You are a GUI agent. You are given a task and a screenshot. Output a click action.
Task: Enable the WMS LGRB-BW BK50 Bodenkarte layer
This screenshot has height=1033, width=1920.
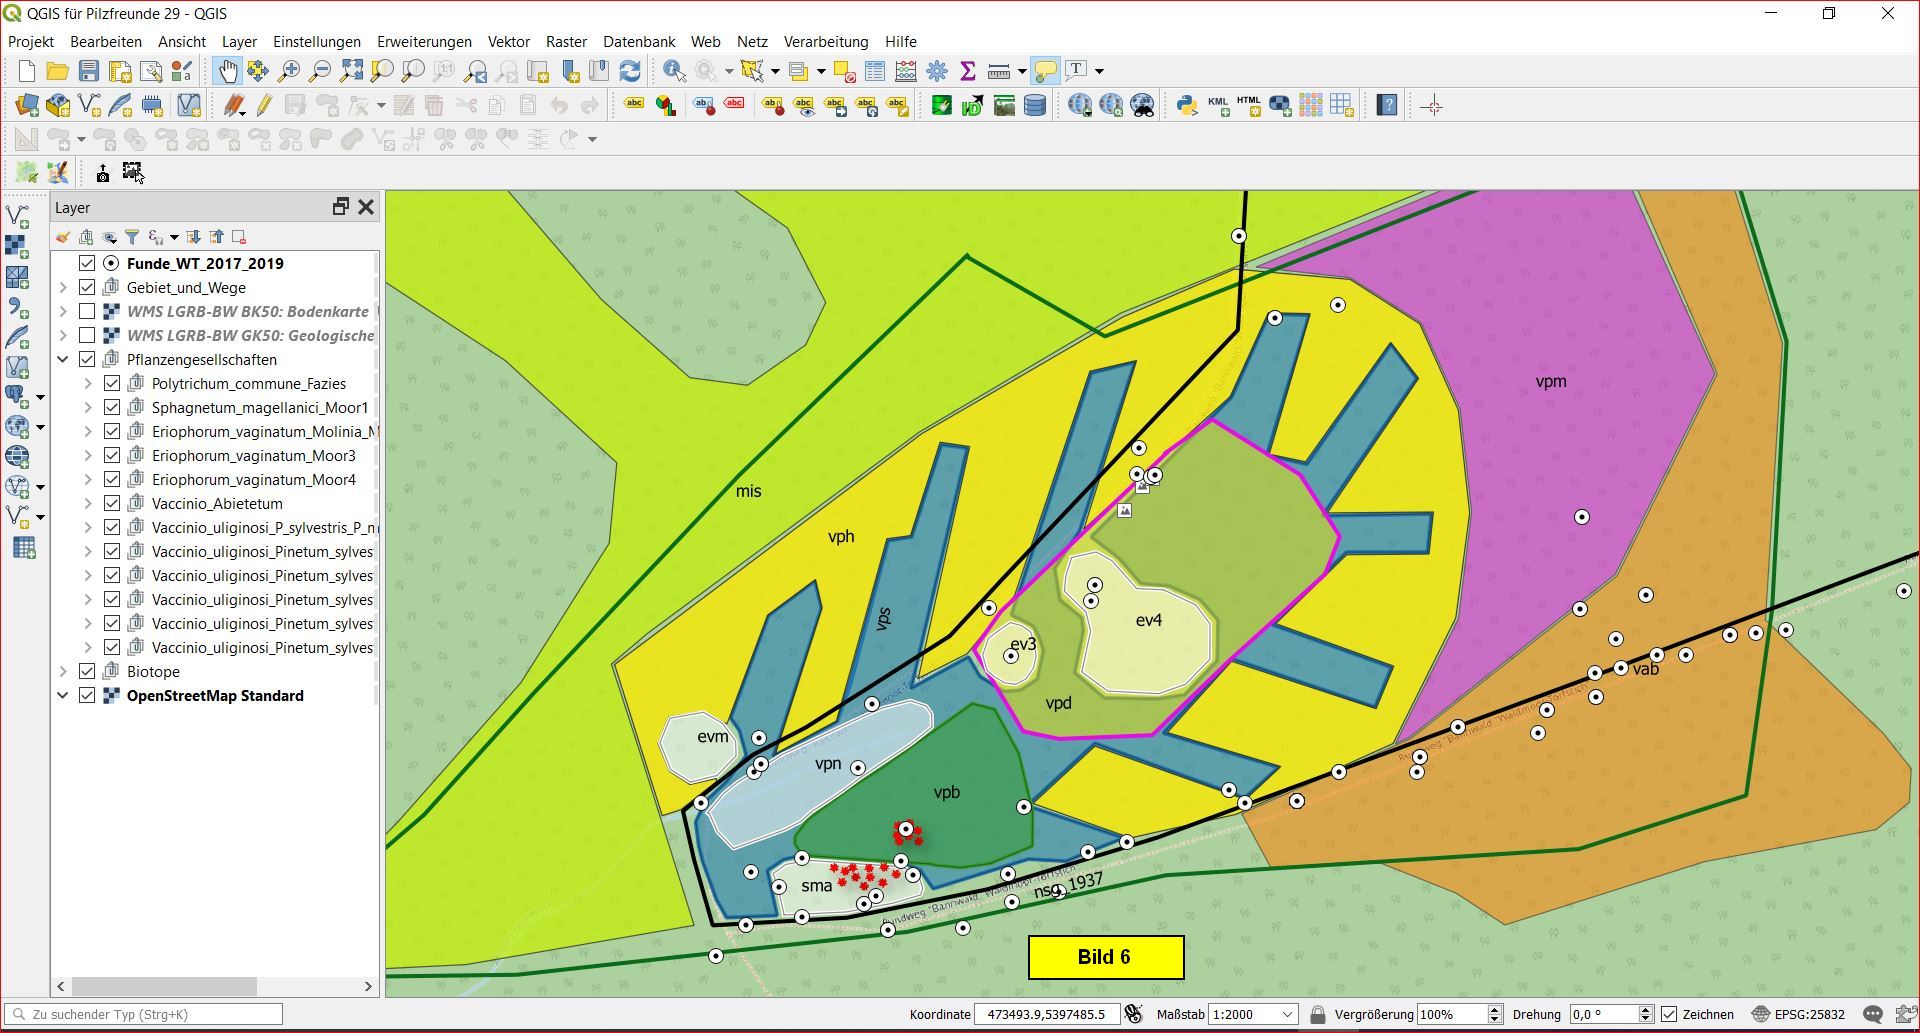(87, 311)
